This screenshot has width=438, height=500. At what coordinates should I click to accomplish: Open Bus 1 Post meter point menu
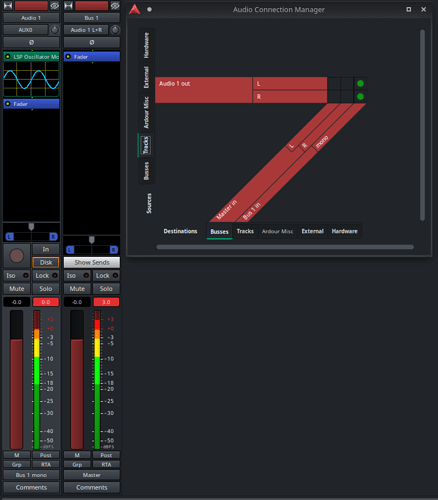(106, 455)
